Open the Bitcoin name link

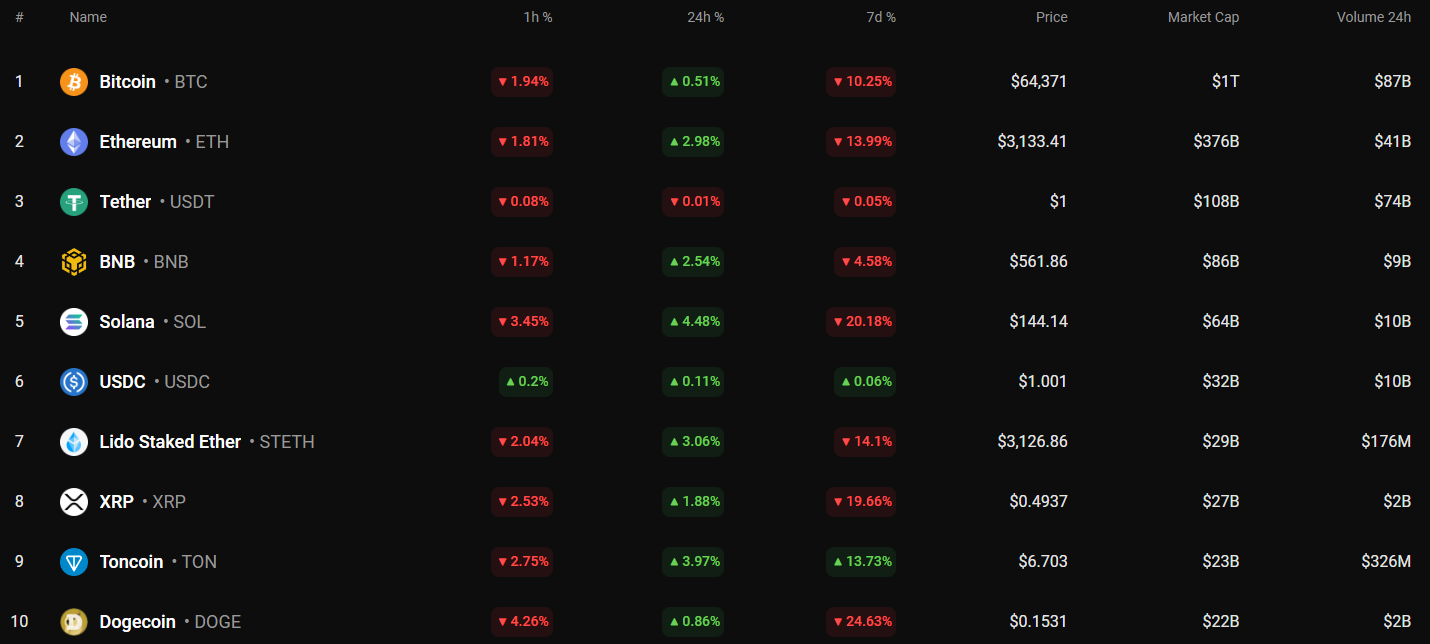pyautogui.click(x=127, y=82)
